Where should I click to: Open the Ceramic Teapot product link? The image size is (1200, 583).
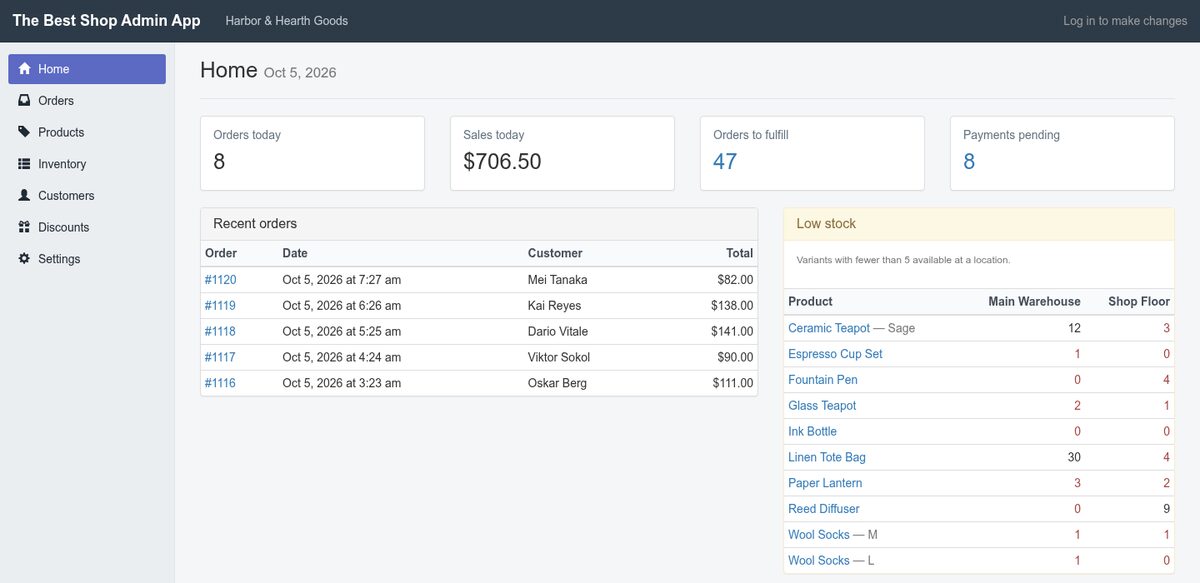pyautogui.click(x=829, y=328)
